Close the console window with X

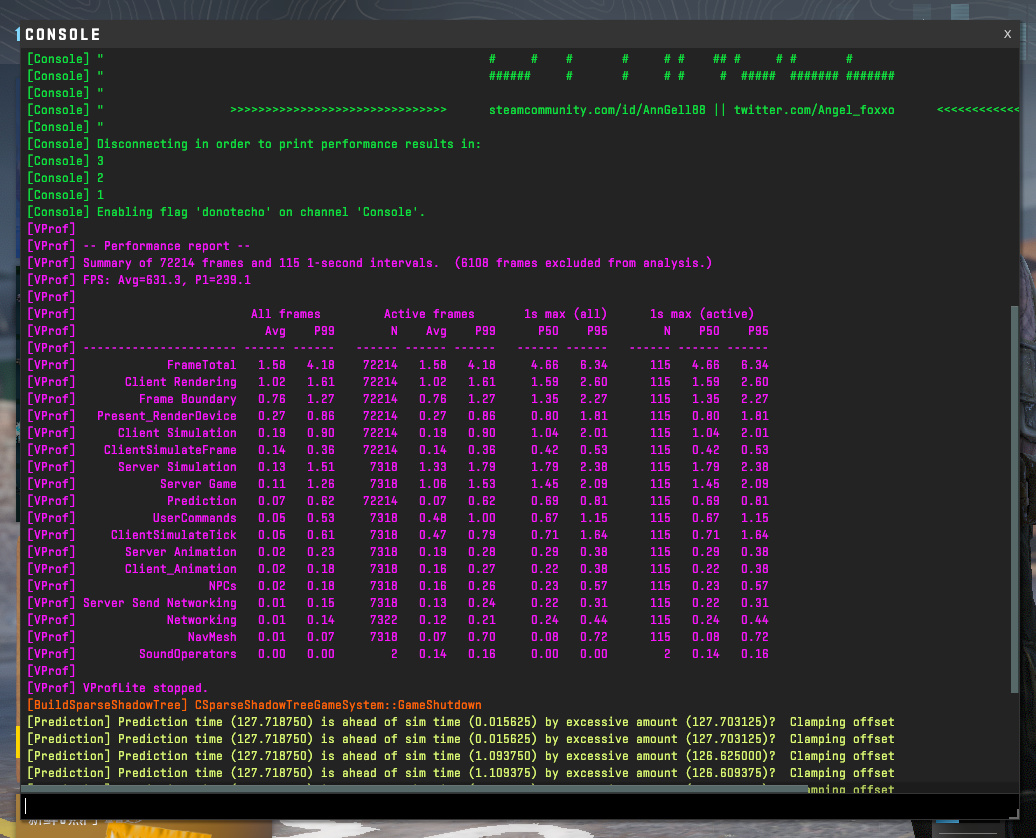click(x=1007, y=34)
